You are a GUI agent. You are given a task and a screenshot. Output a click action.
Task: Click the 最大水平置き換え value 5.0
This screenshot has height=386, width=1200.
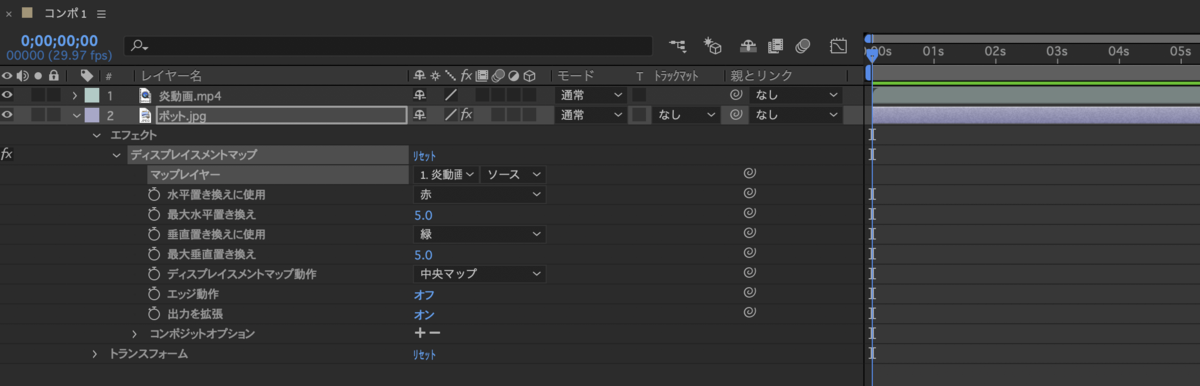(423, 214)
